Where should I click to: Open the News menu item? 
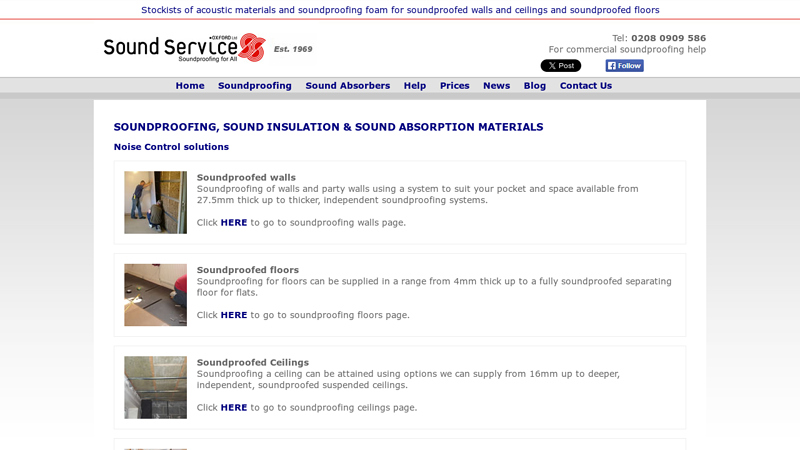coord(496,86)
